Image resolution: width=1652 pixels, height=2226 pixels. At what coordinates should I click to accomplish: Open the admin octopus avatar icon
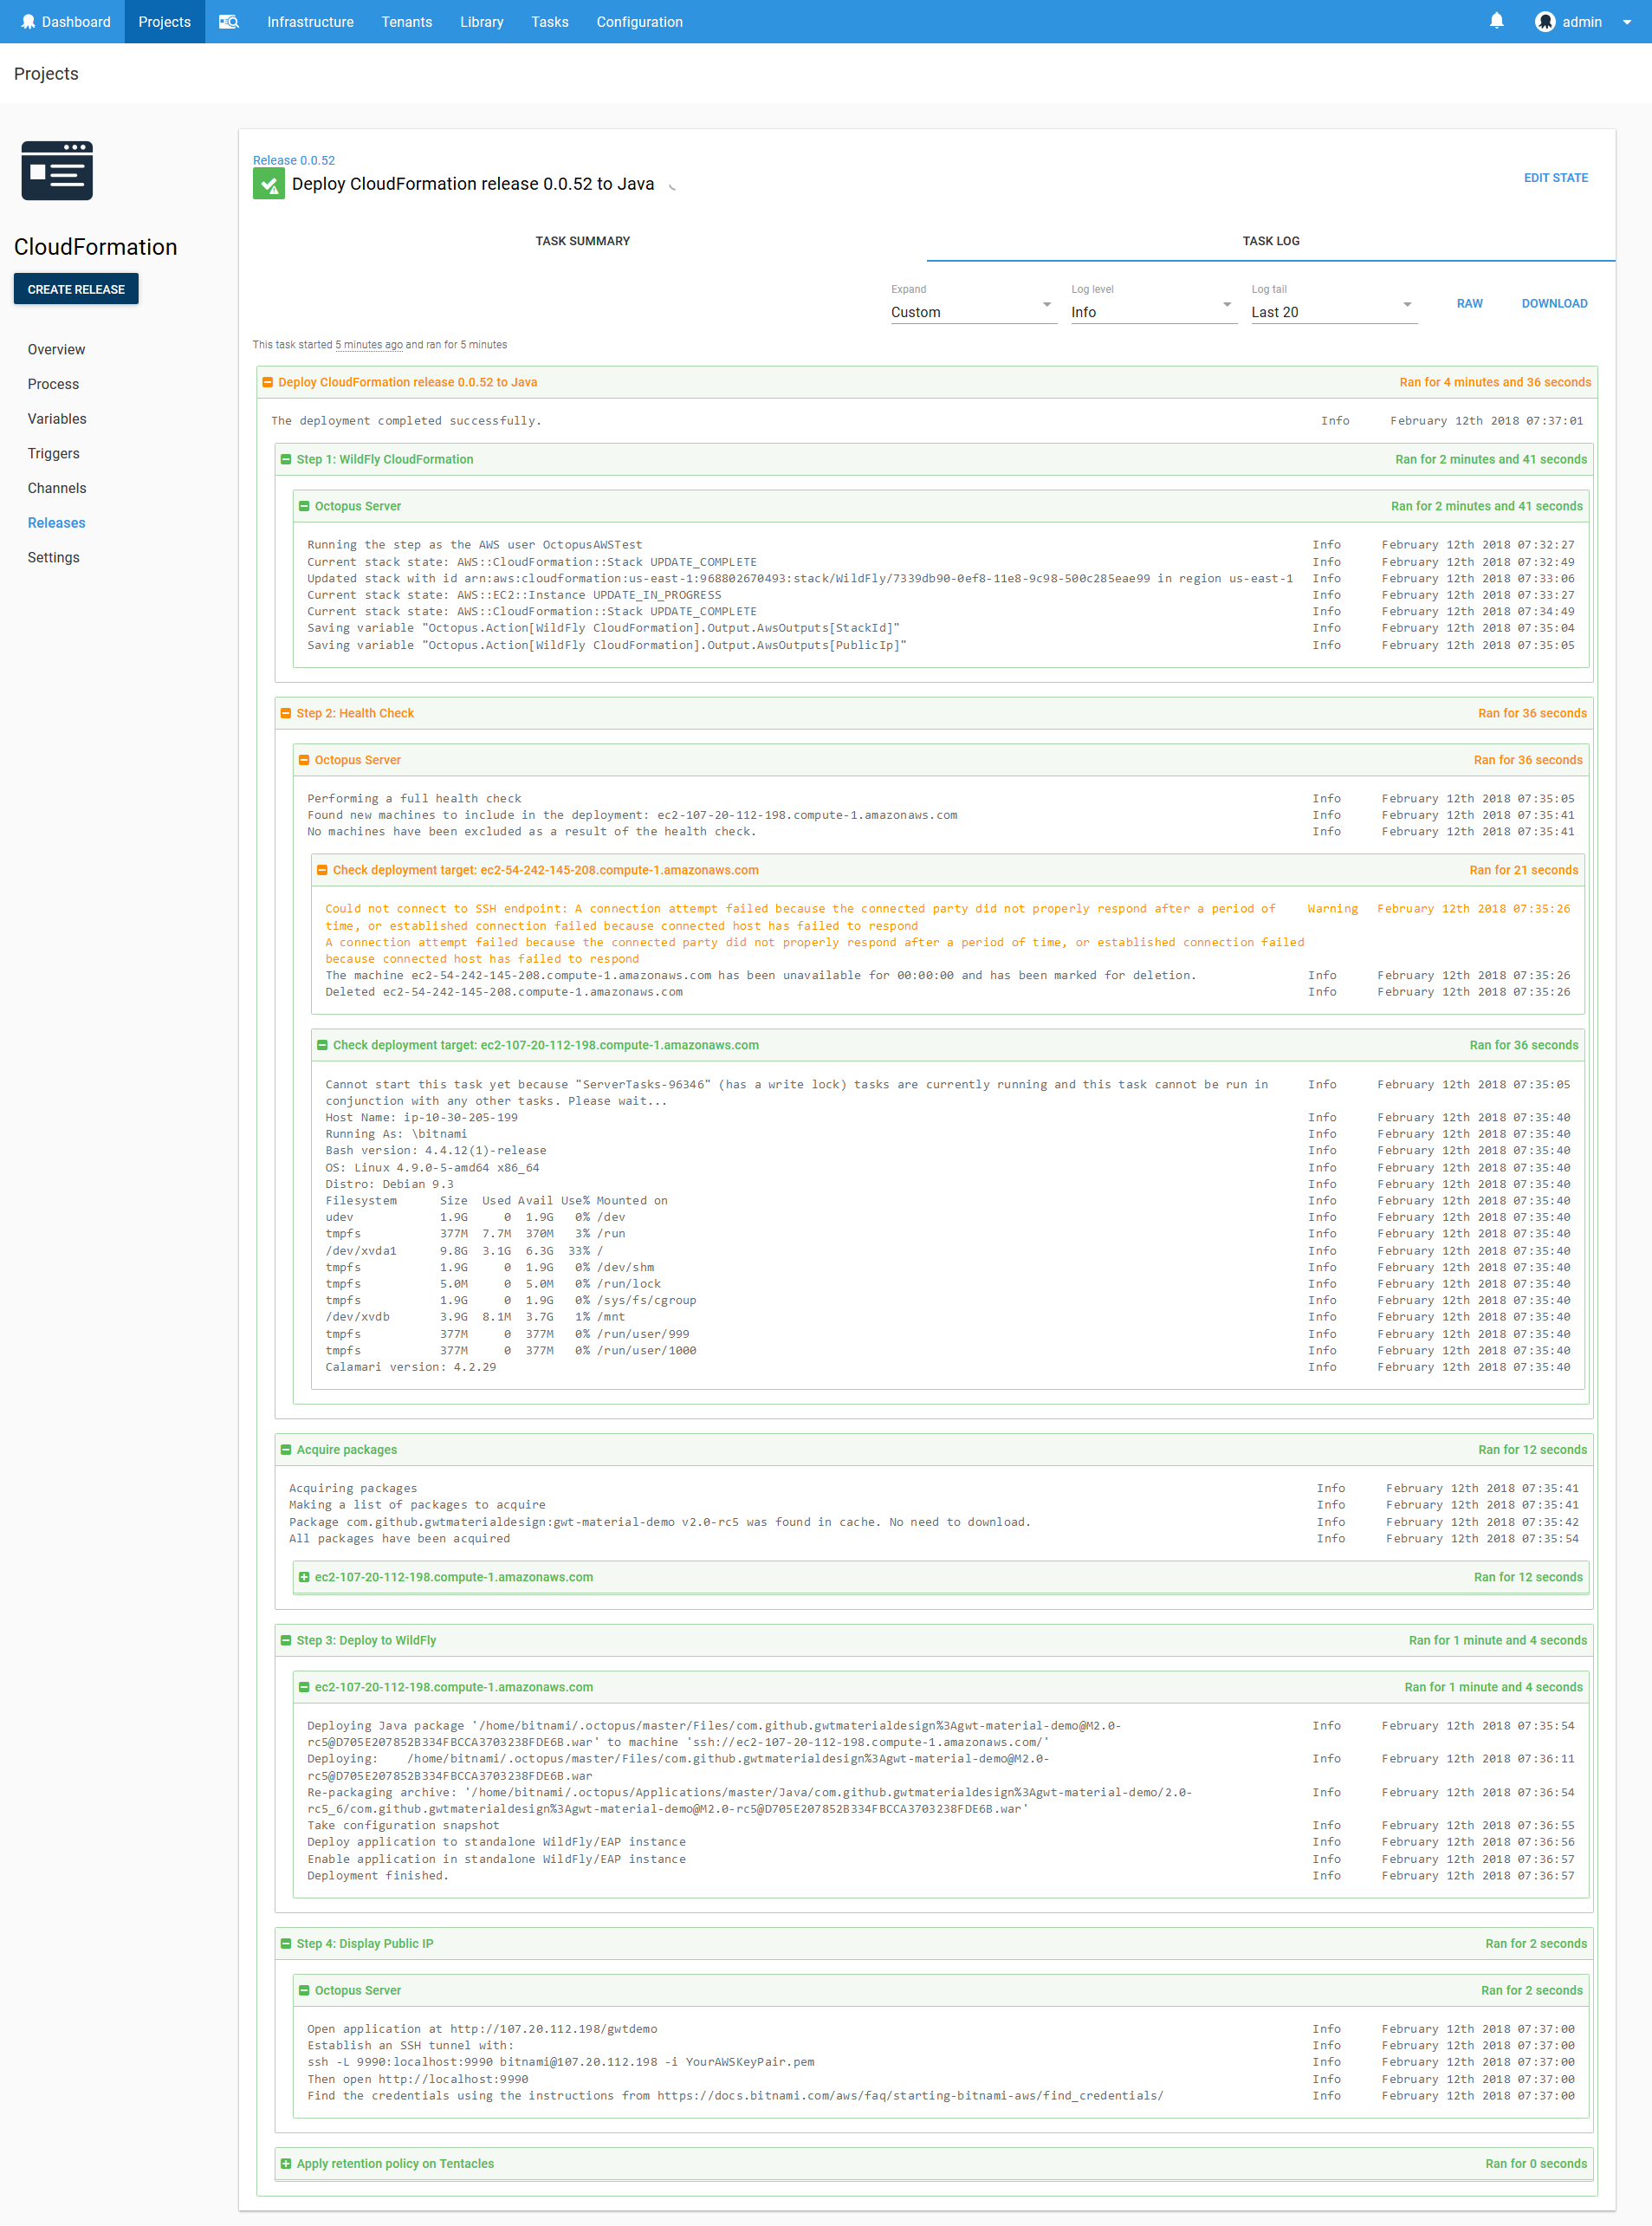pyautogui.click(x=1545, y=21)
